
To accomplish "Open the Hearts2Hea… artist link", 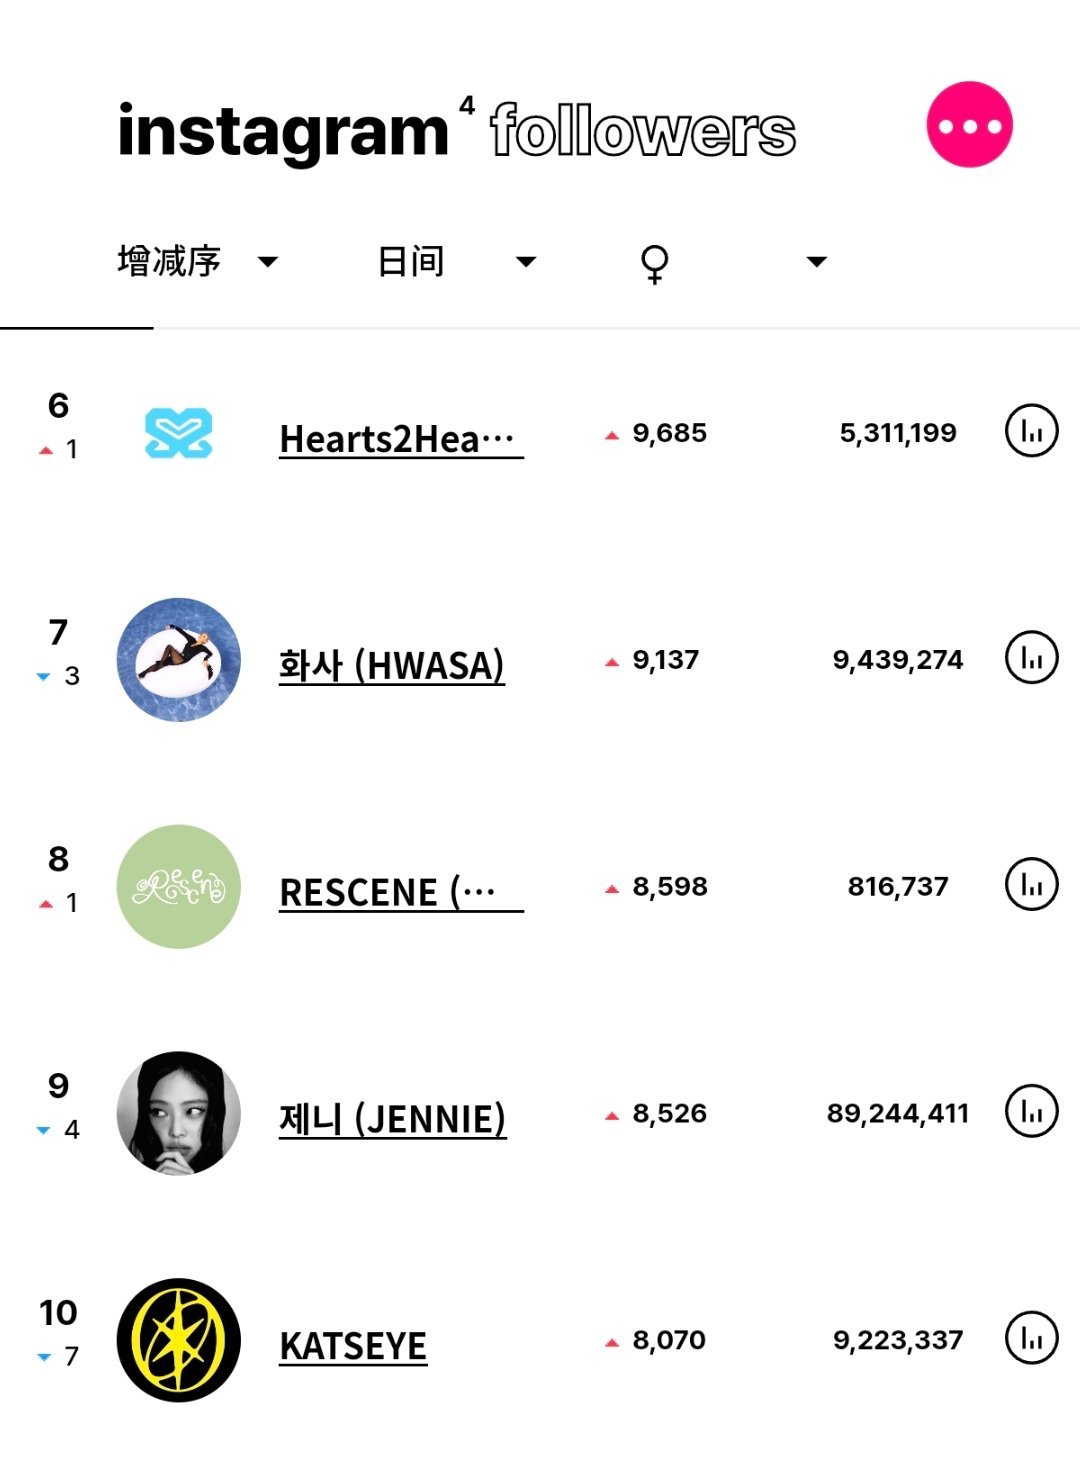I will (x=401, y=438).
